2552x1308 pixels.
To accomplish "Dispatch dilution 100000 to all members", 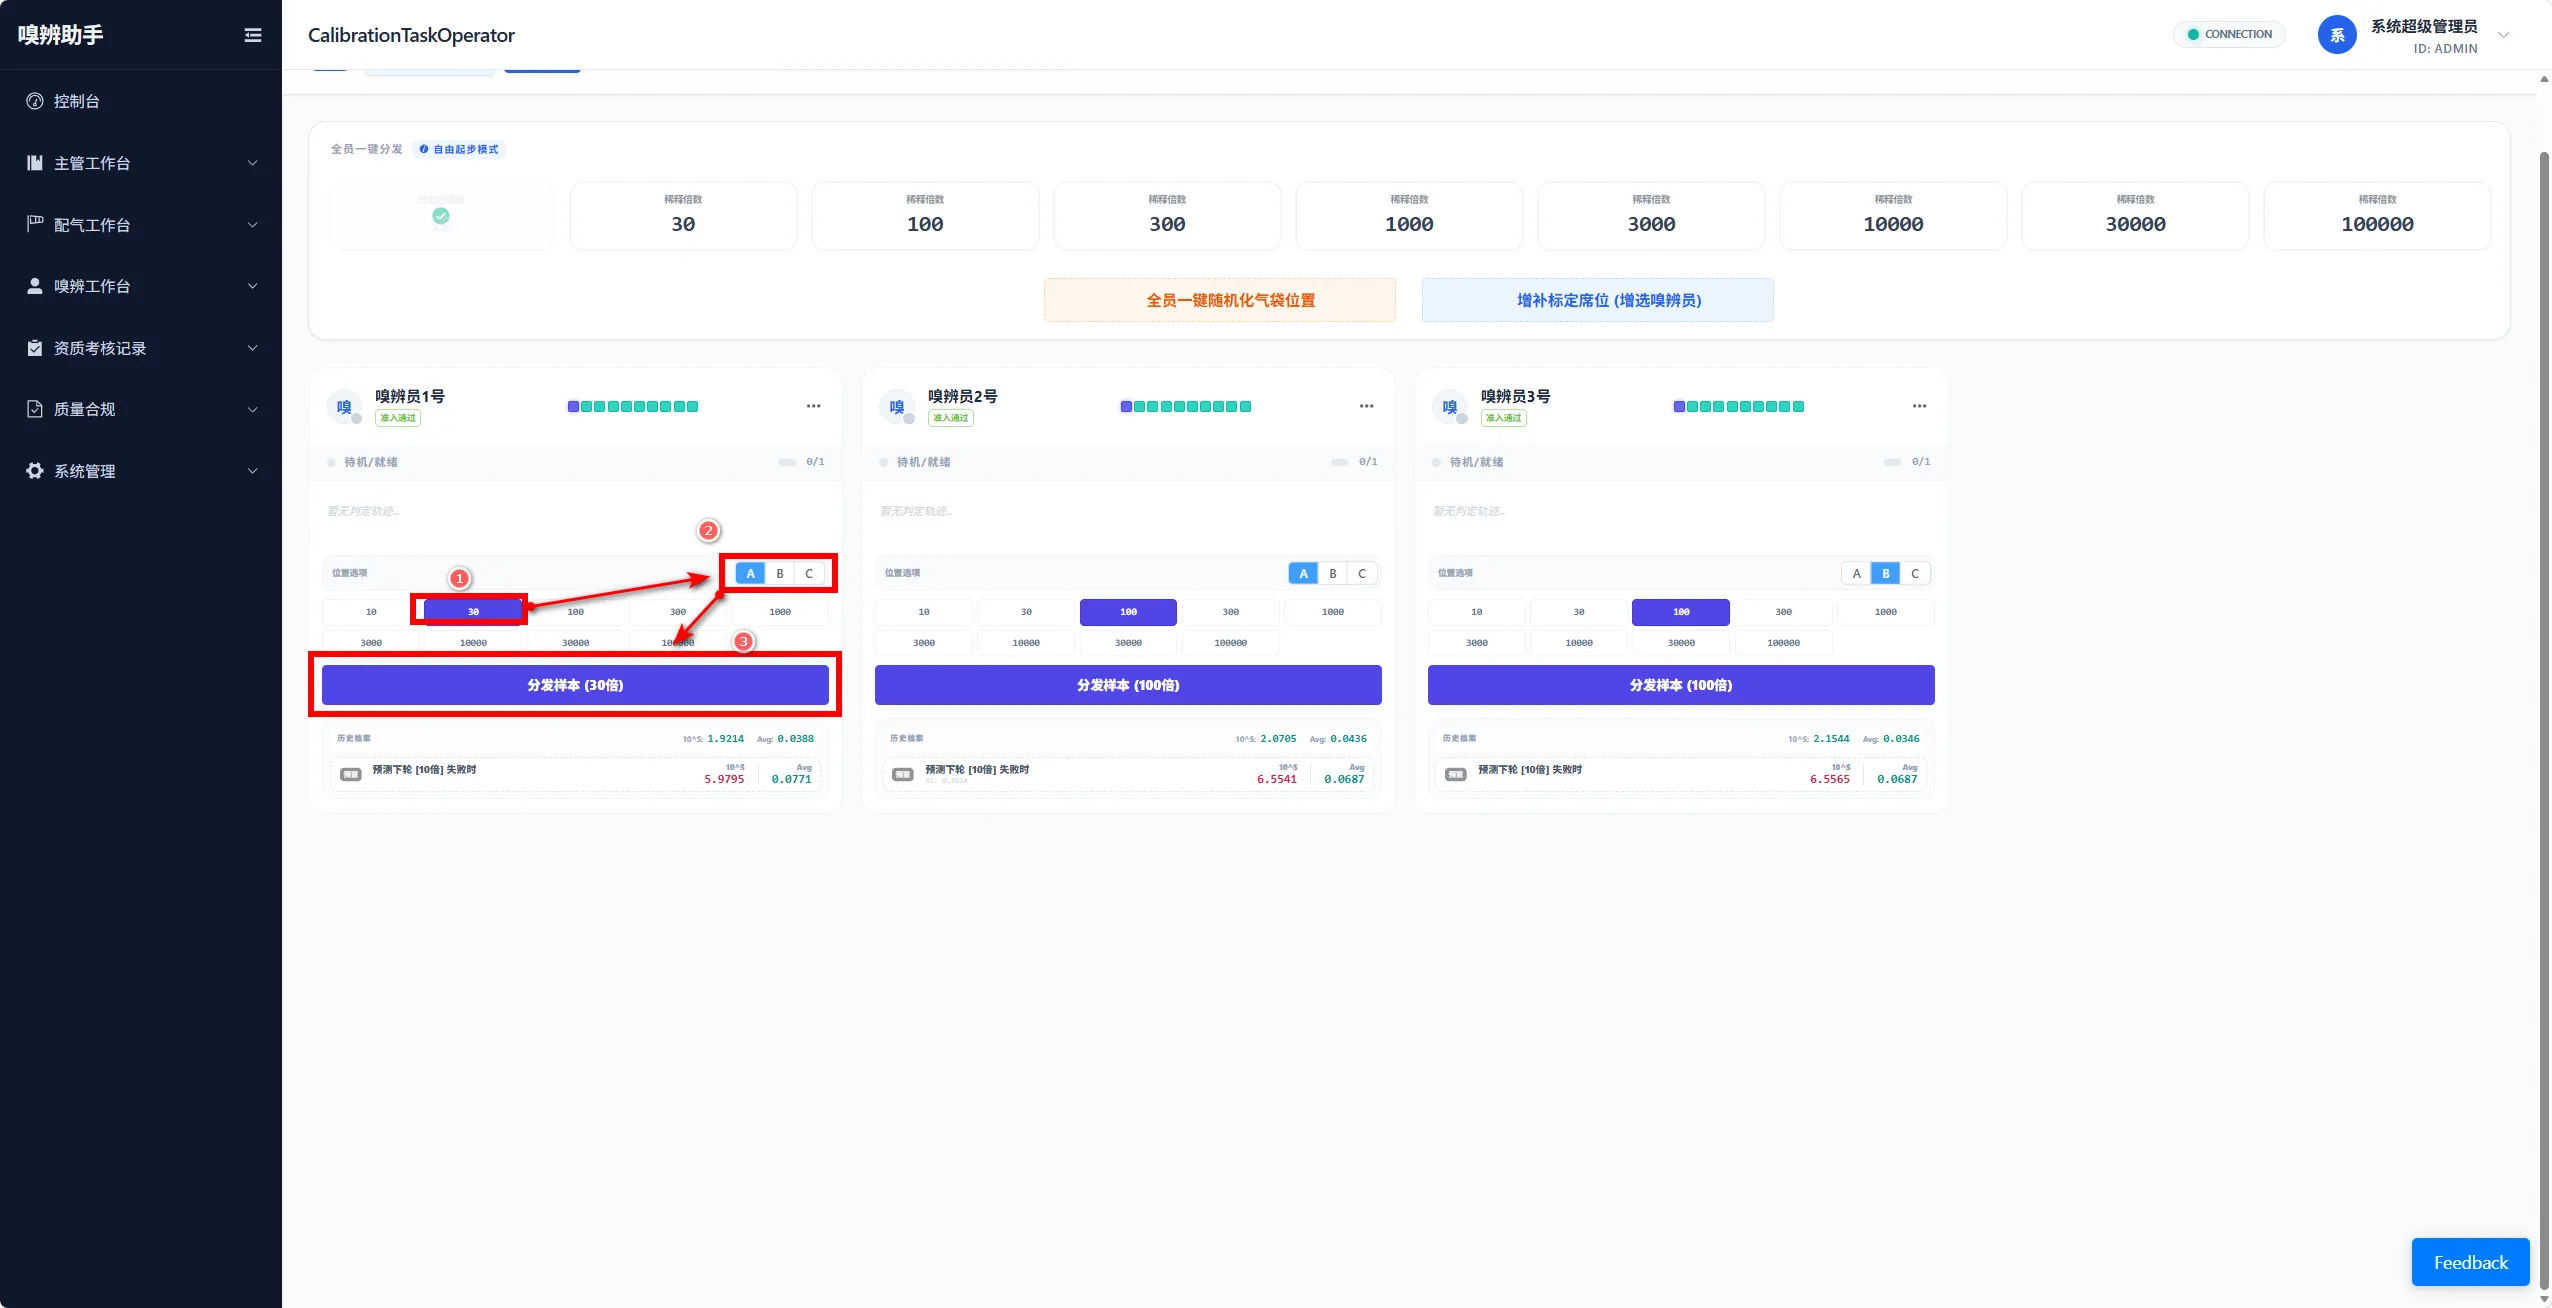I will [2377, 216].
